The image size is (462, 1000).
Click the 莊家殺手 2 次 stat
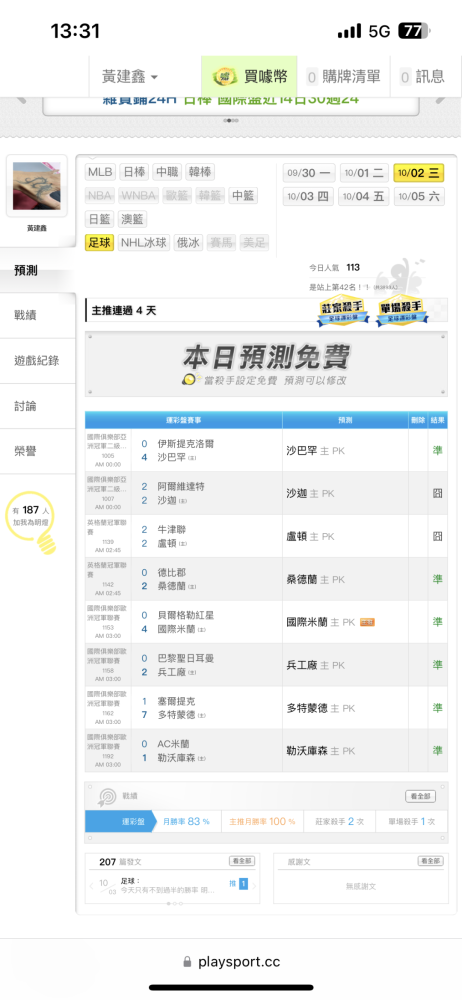pos(340,821)
